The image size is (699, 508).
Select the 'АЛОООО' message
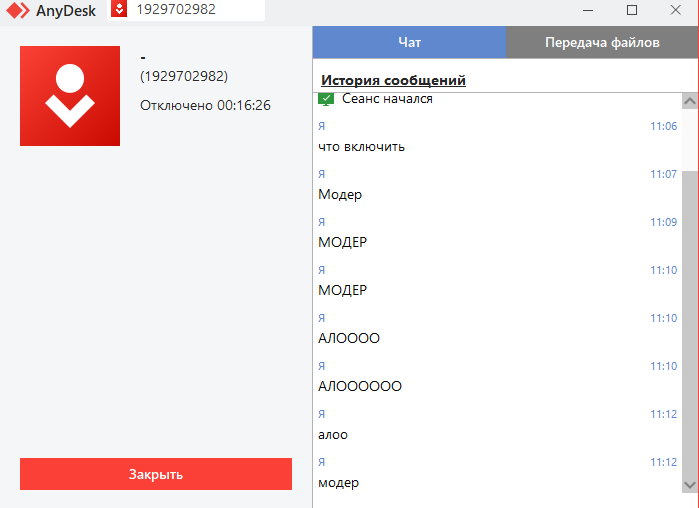click(349, 338)
